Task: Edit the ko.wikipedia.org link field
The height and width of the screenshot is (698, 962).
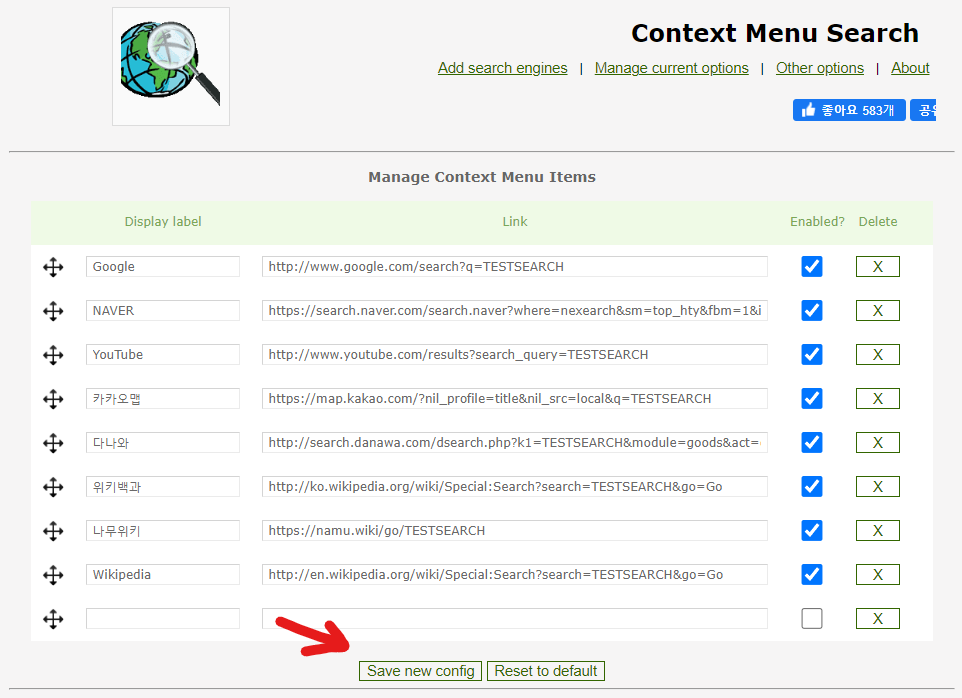Action: click(x=515, y=487)
